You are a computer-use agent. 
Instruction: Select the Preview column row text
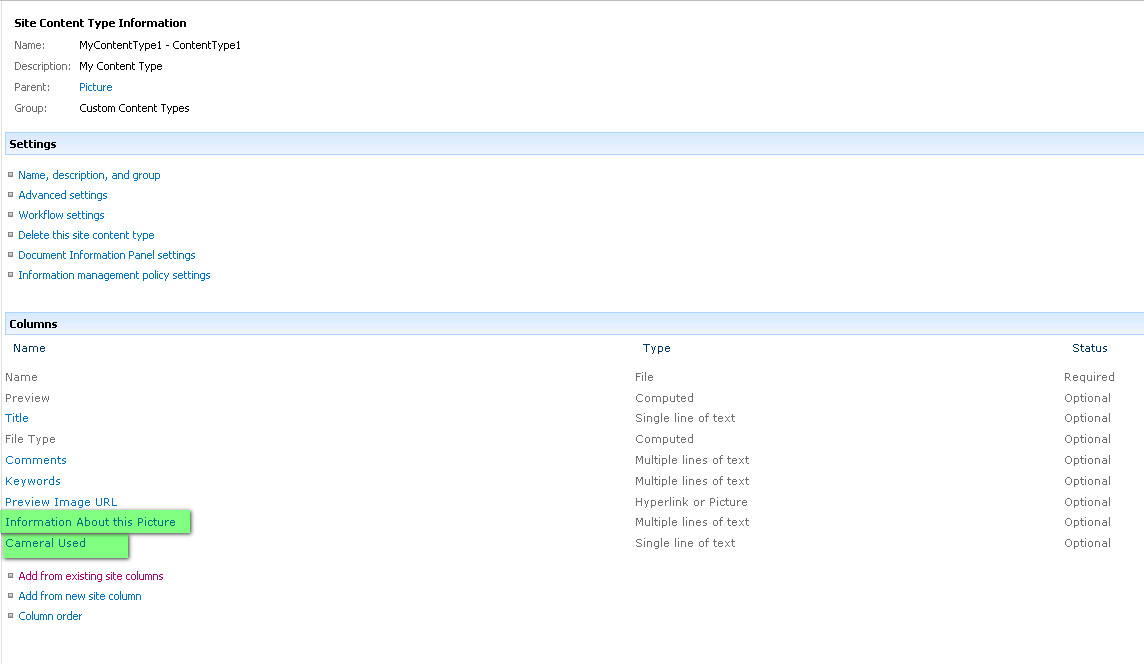28,398
